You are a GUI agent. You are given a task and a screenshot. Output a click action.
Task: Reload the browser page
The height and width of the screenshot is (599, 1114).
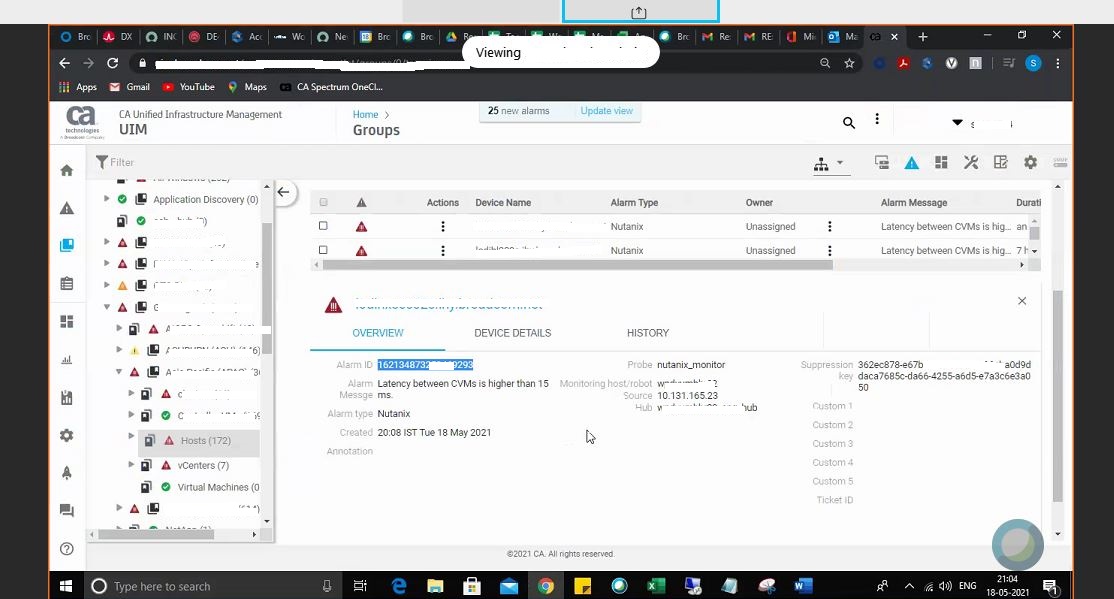[x=112, y=63]
